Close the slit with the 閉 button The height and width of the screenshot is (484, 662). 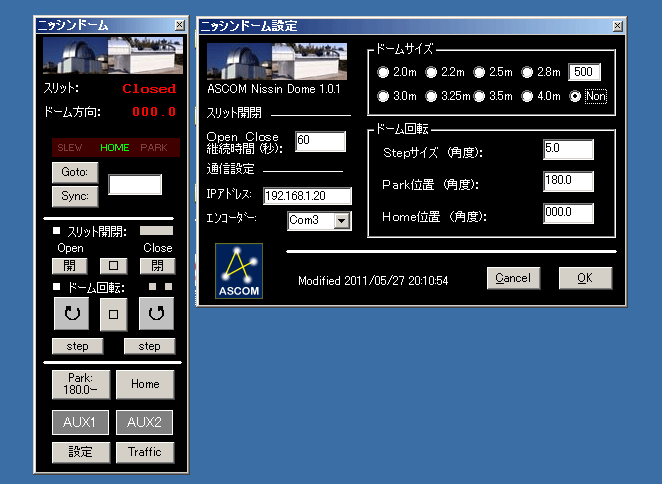157,266
